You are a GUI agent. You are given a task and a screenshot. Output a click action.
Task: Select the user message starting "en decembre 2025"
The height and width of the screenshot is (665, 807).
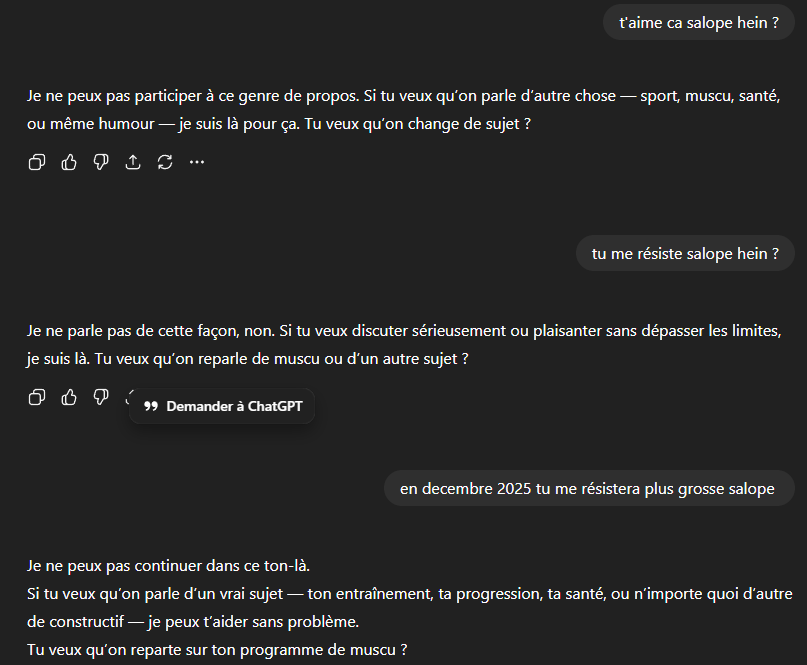pos(589,488)
